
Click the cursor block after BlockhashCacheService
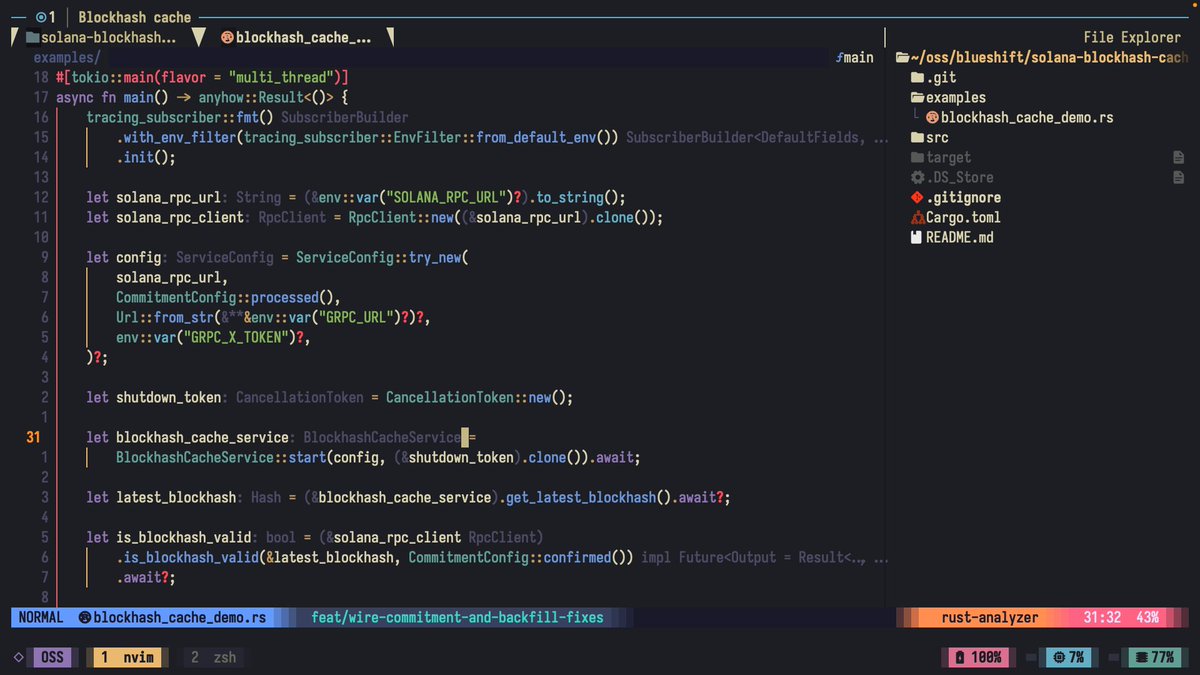click(464, 437)
